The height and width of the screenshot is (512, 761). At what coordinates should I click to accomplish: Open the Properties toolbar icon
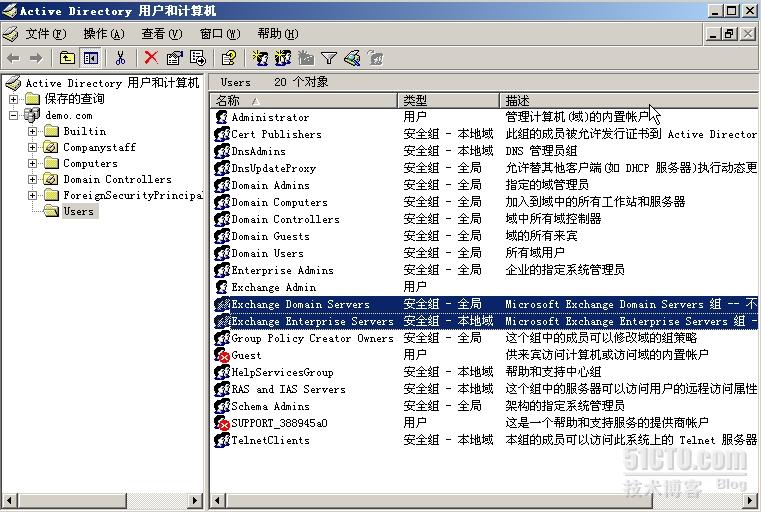pyautogui.click(x=174, y=59)
